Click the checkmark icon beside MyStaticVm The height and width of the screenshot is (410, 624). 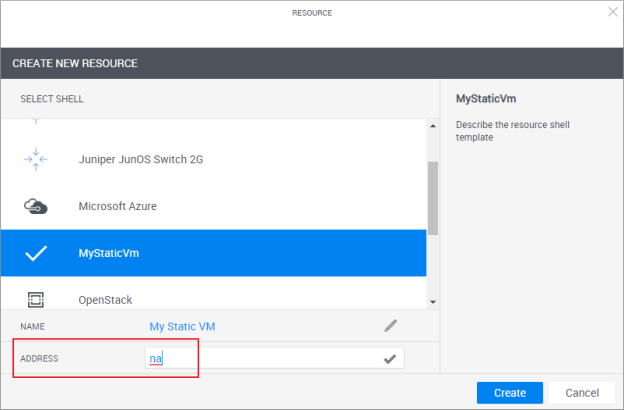tap(36, 253)
